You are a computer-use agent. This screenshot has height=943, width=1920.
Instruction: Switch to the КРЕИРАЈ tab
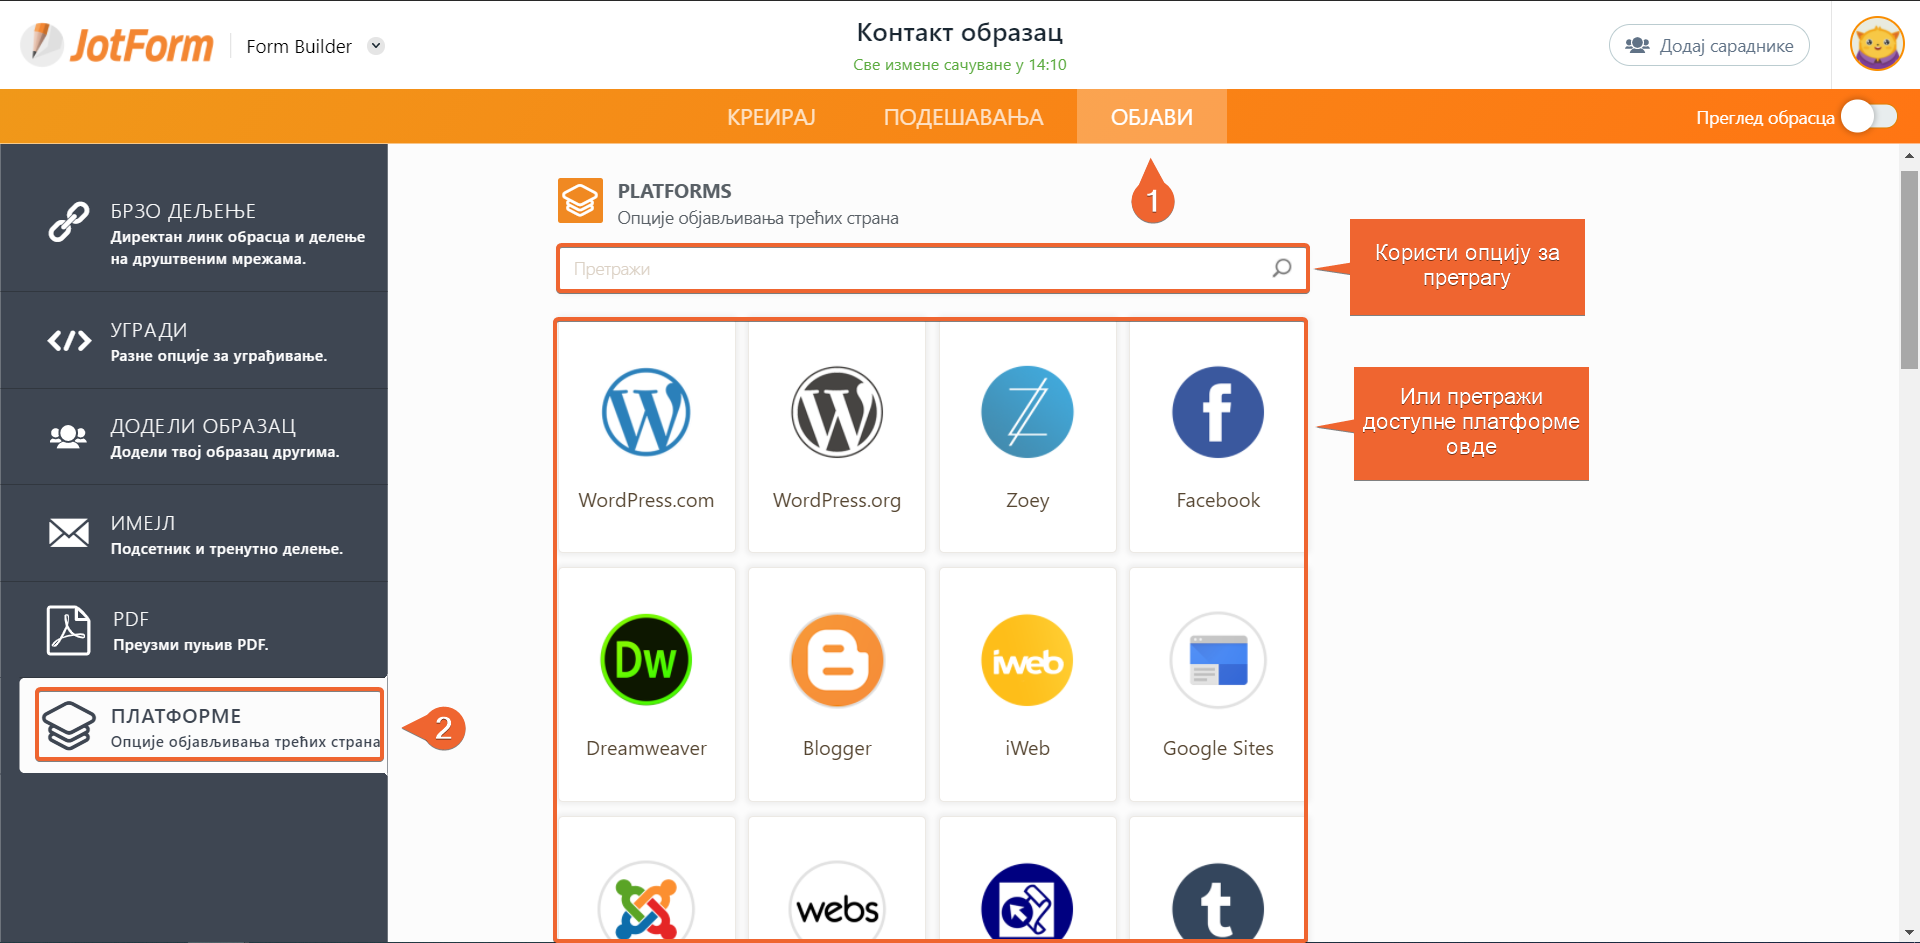pyautogui.click(x=771, y=117)
